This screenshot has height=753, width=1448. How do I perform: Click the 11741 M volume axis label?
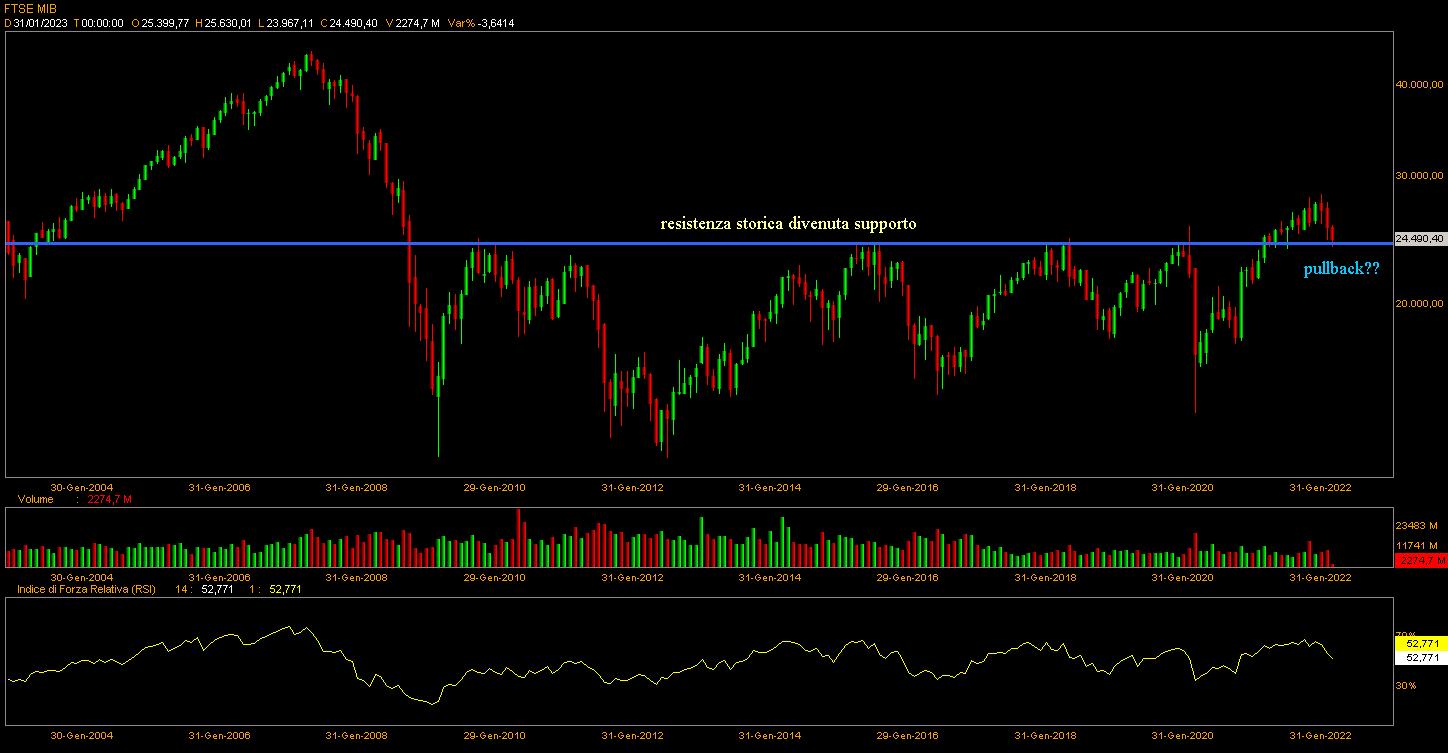[x=1416, y=546]
